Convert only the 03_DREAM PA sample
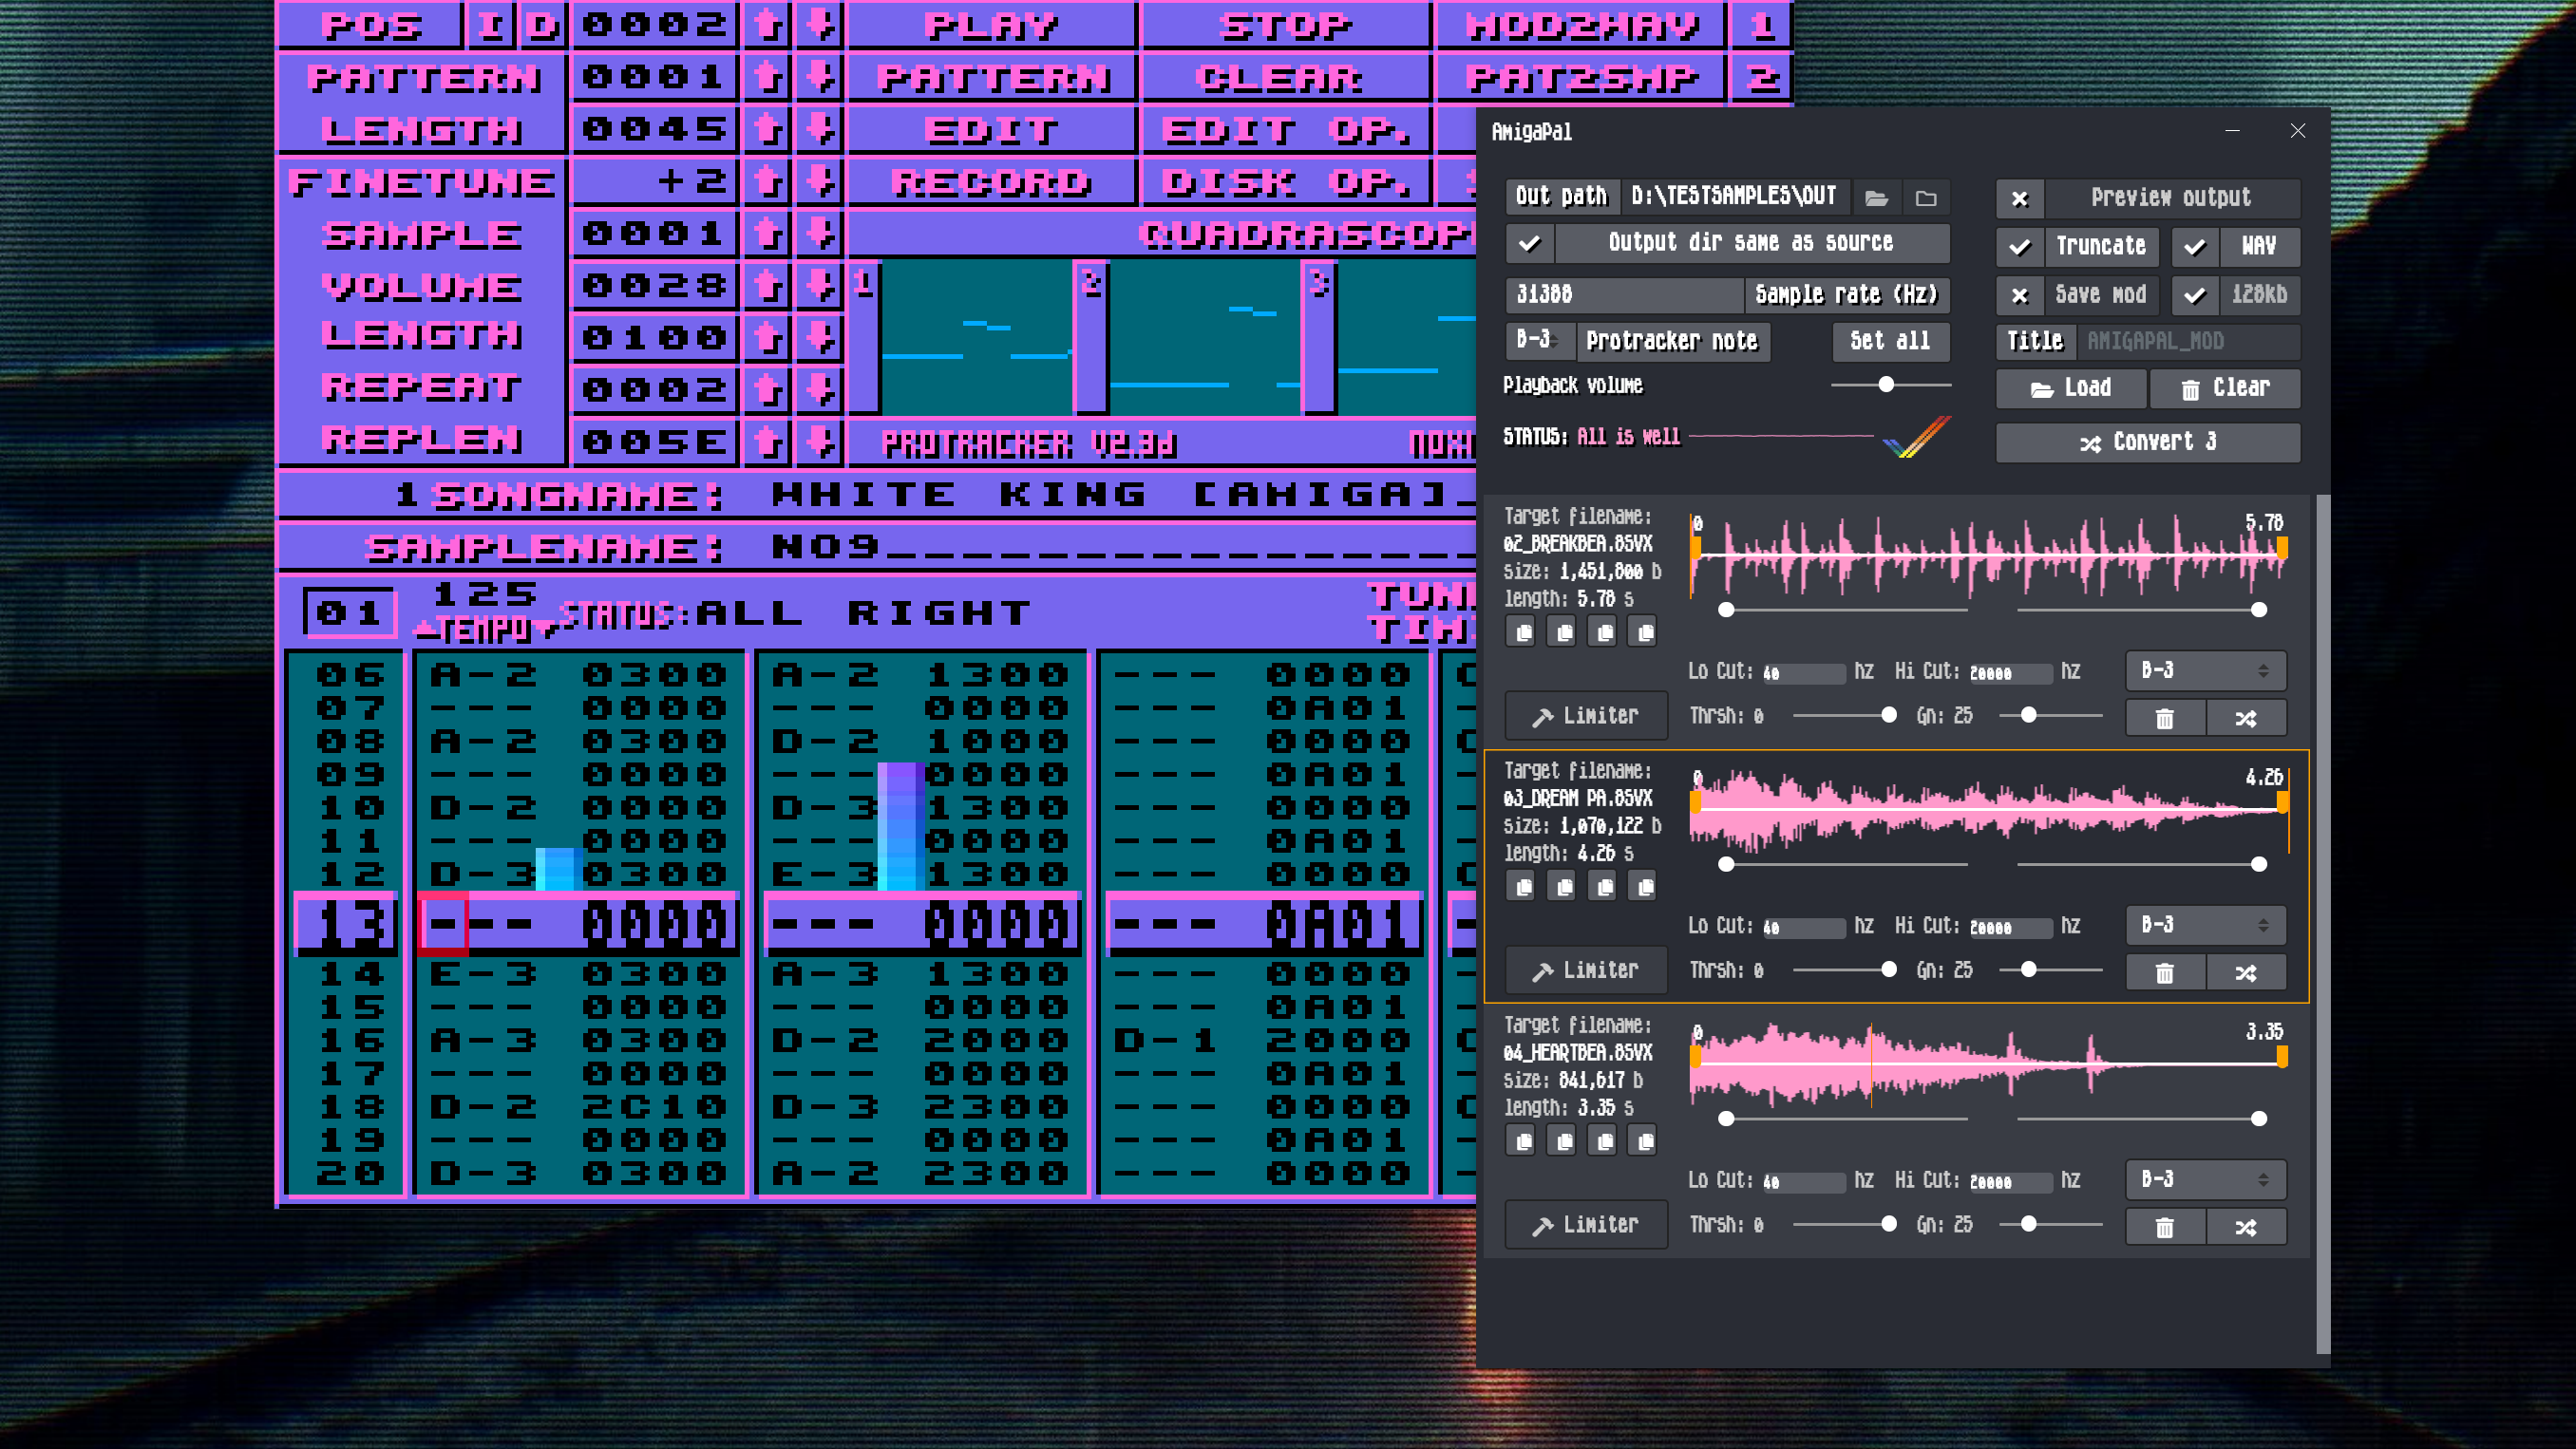 [x=2245, y=972]
